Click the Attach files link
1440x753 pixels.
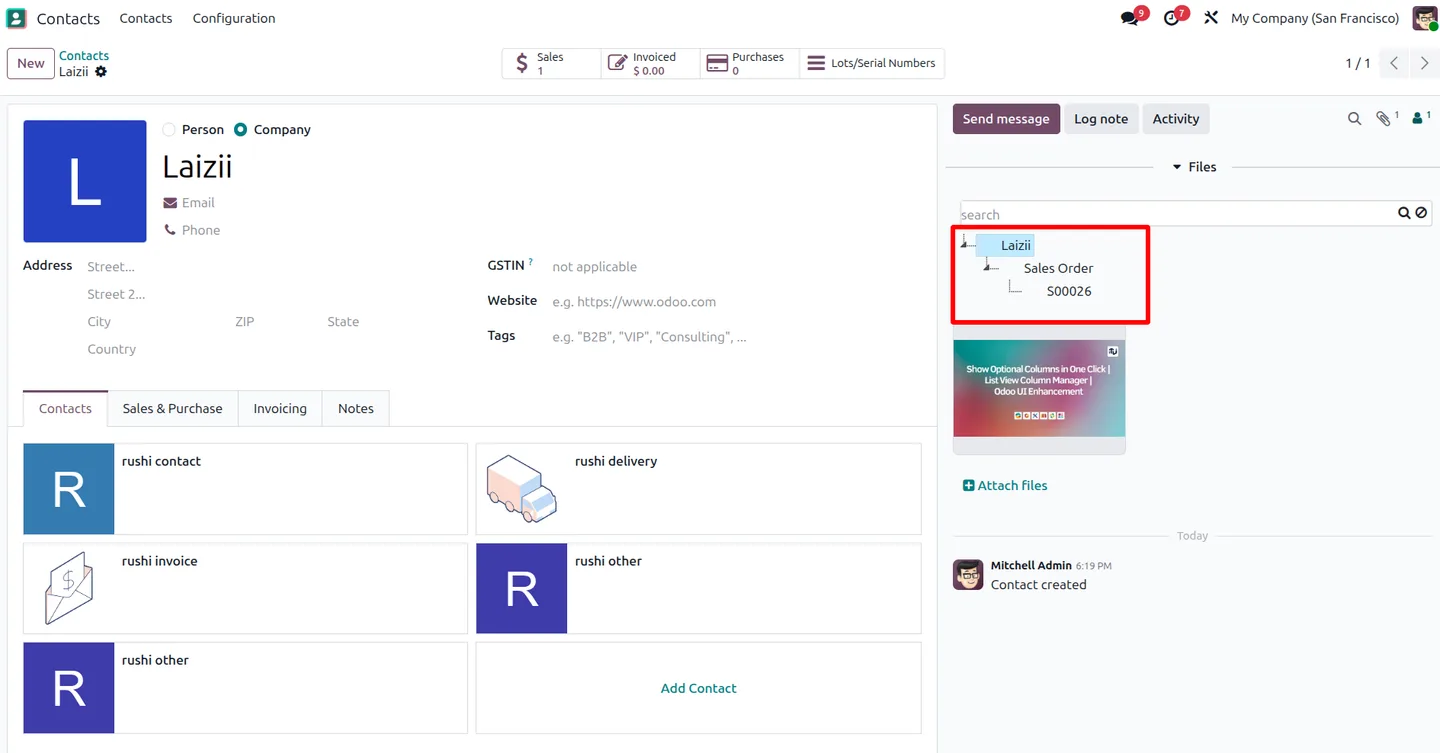point(1005,486)
